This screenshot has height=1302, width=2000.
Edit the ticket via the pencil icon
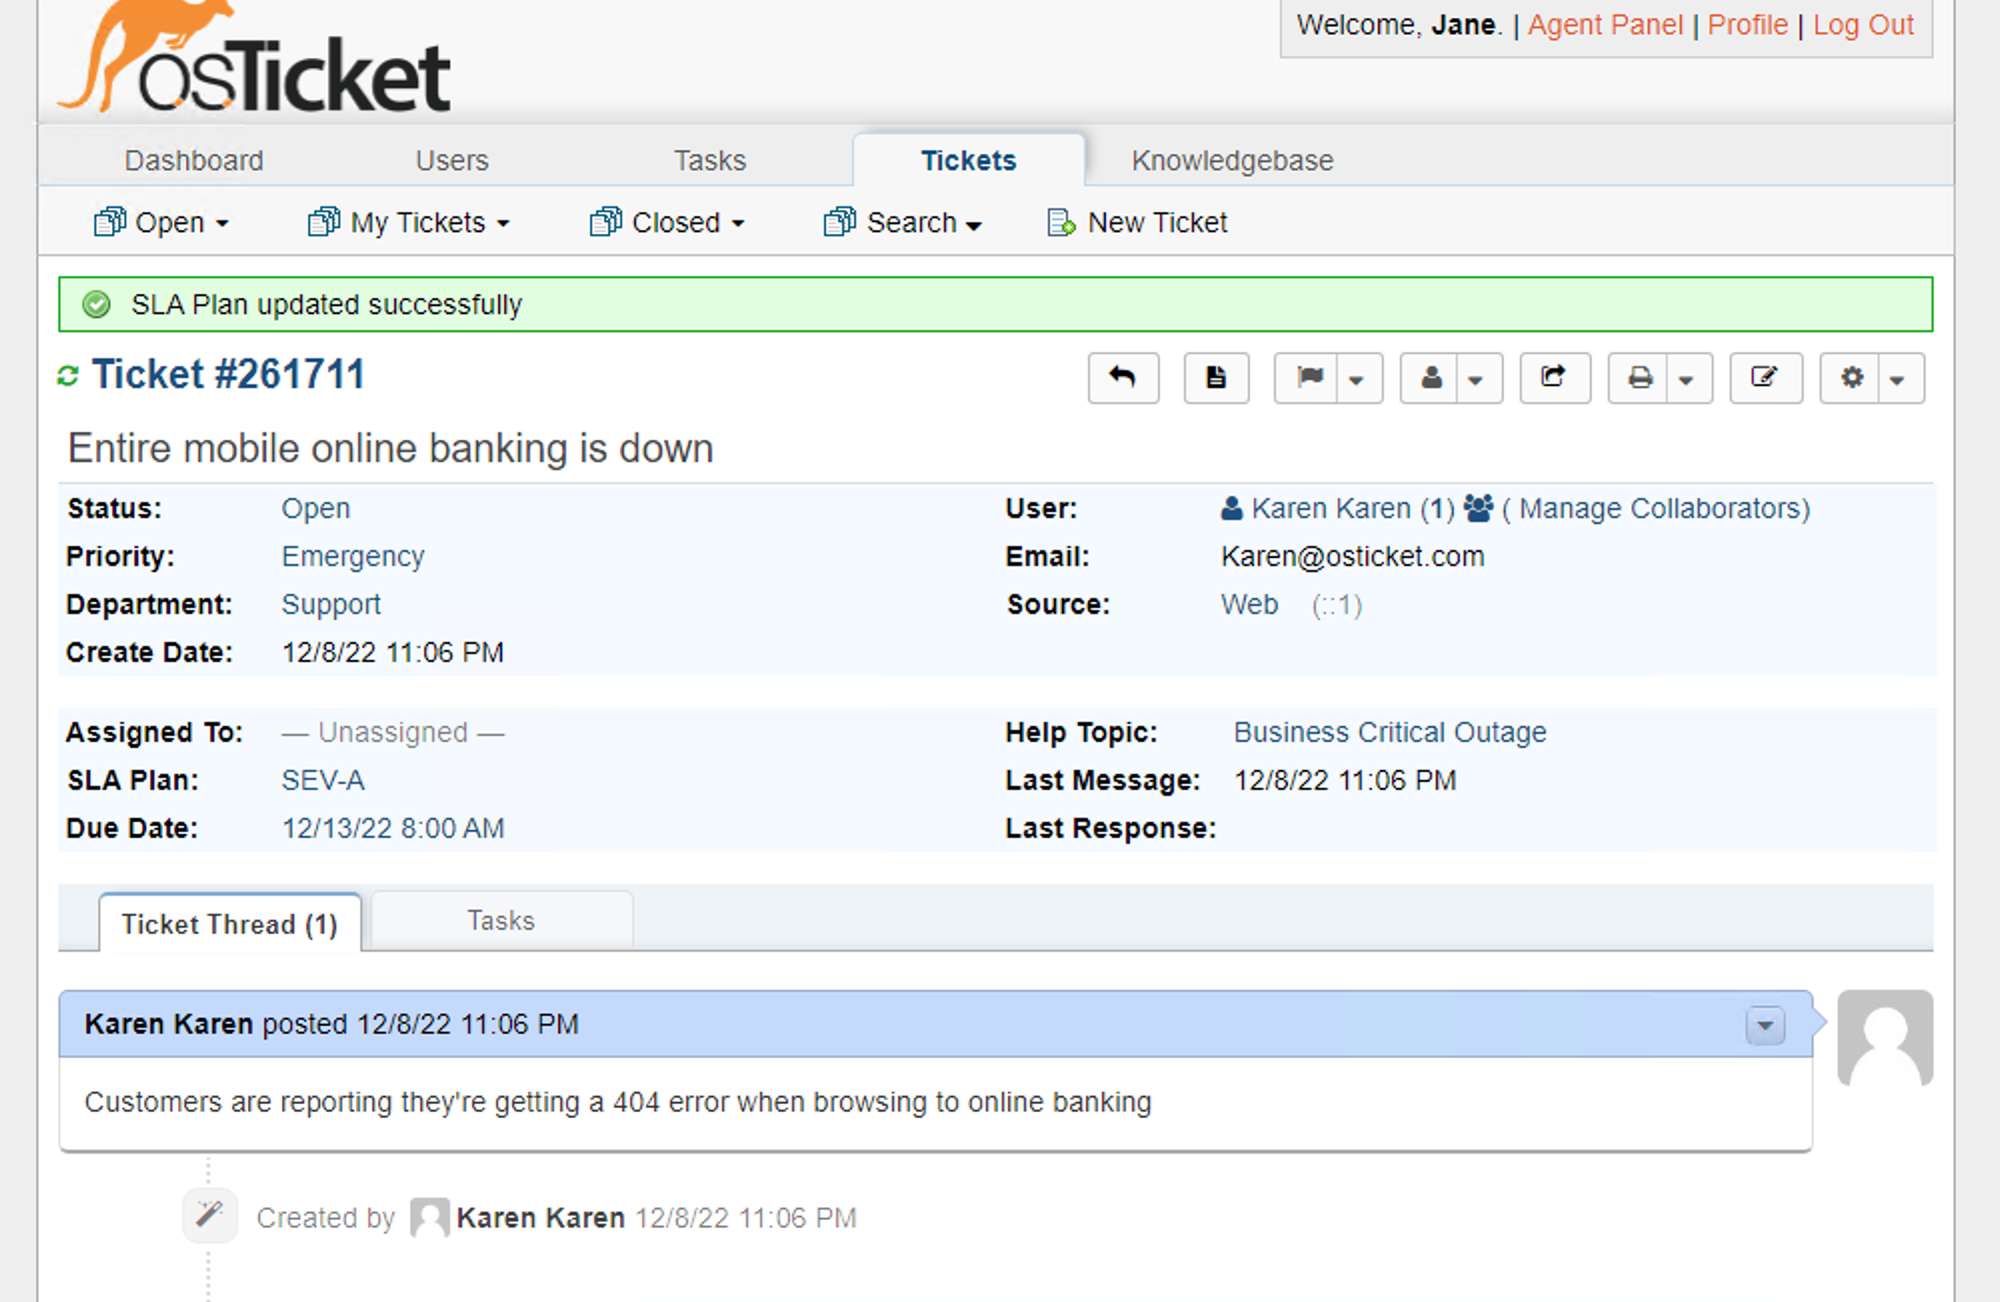coord(1765,378)
